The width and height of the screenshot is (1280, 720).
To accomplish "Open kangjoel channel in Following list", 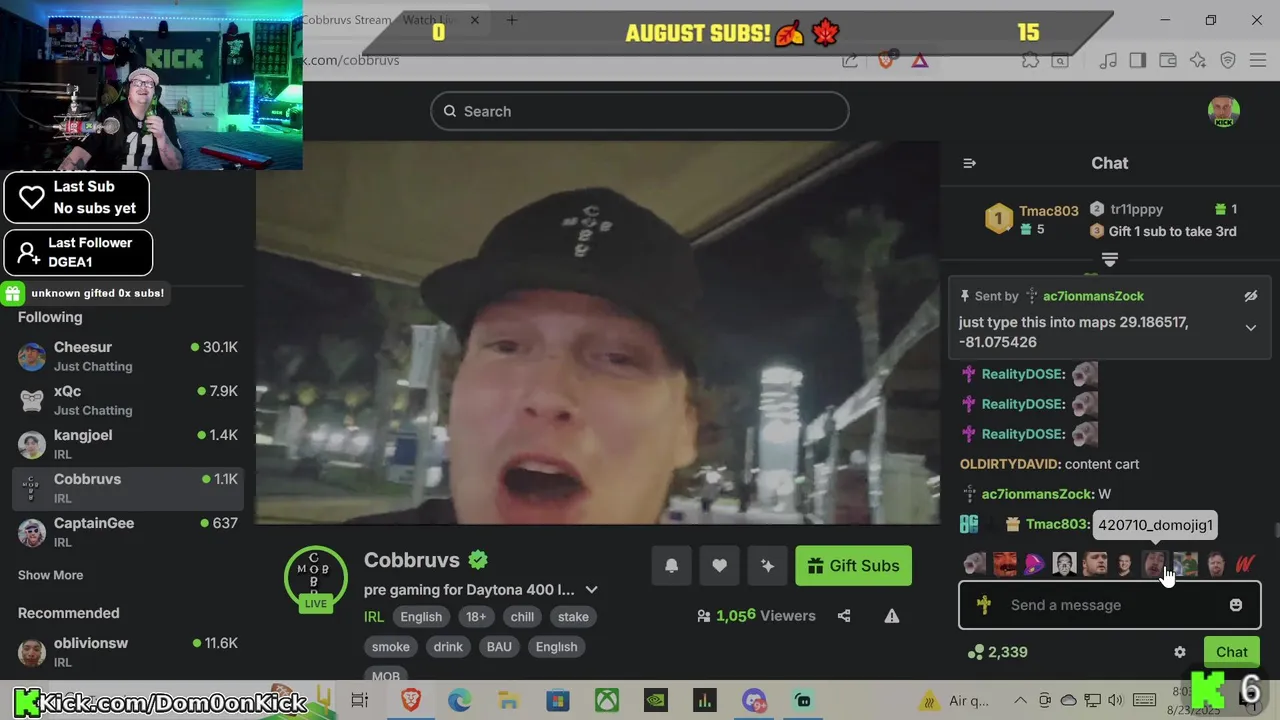I will coord(128,443).
